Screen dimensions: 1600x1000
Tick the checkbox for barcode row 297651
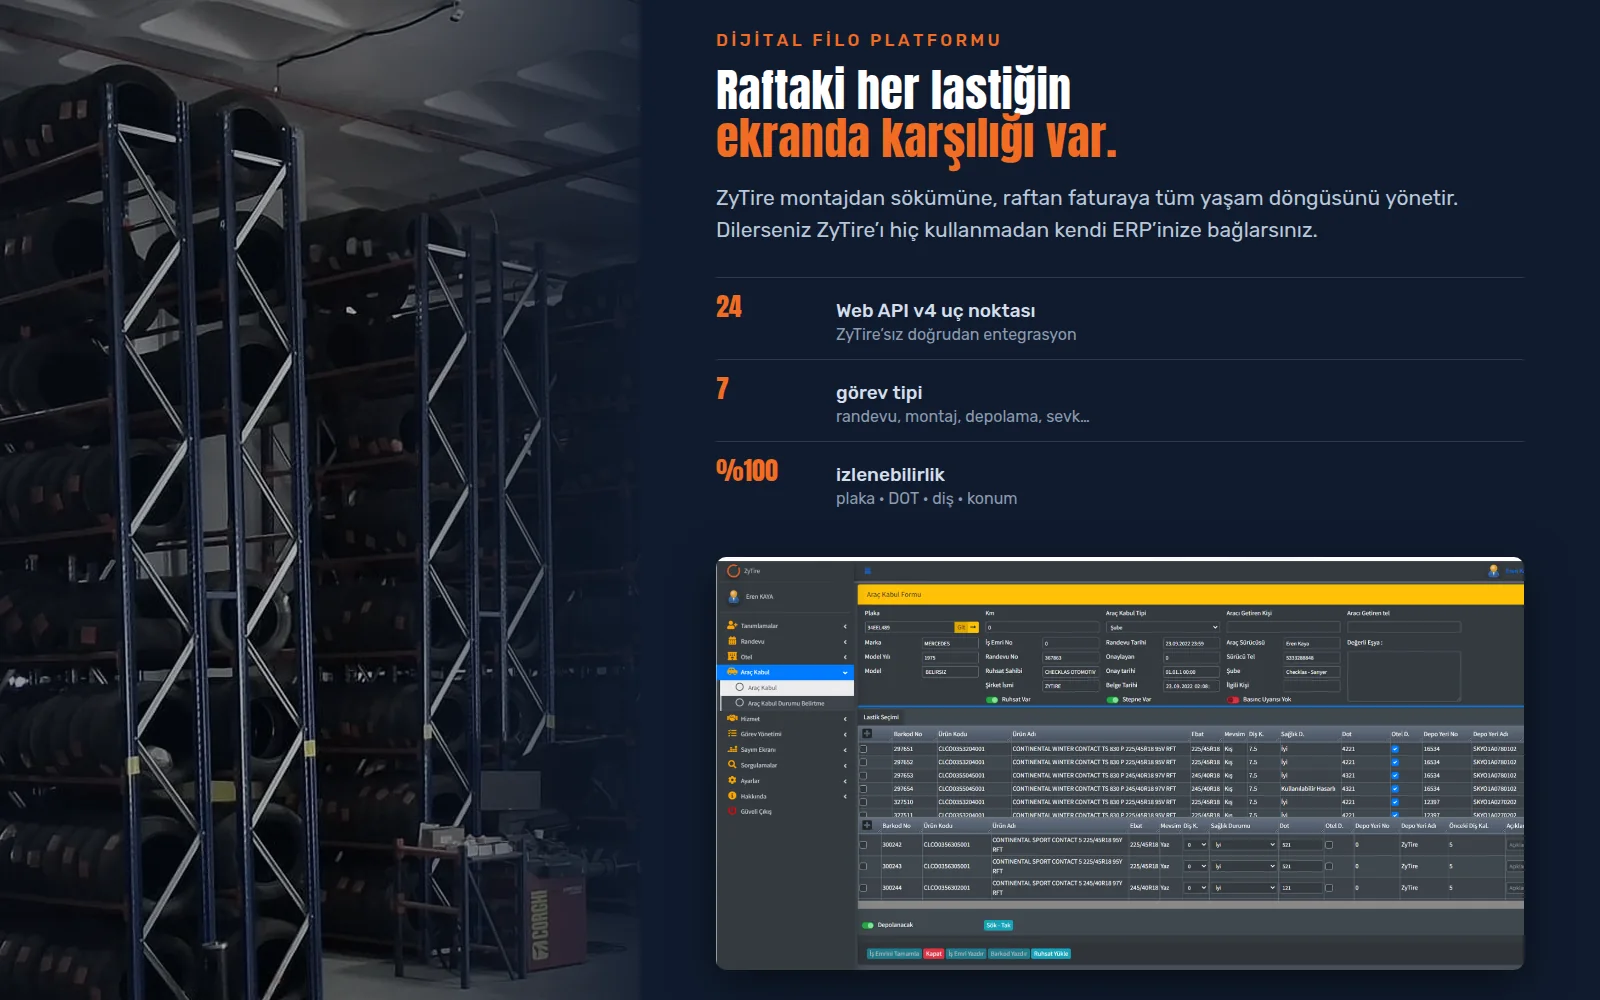(x=863, y=749)
